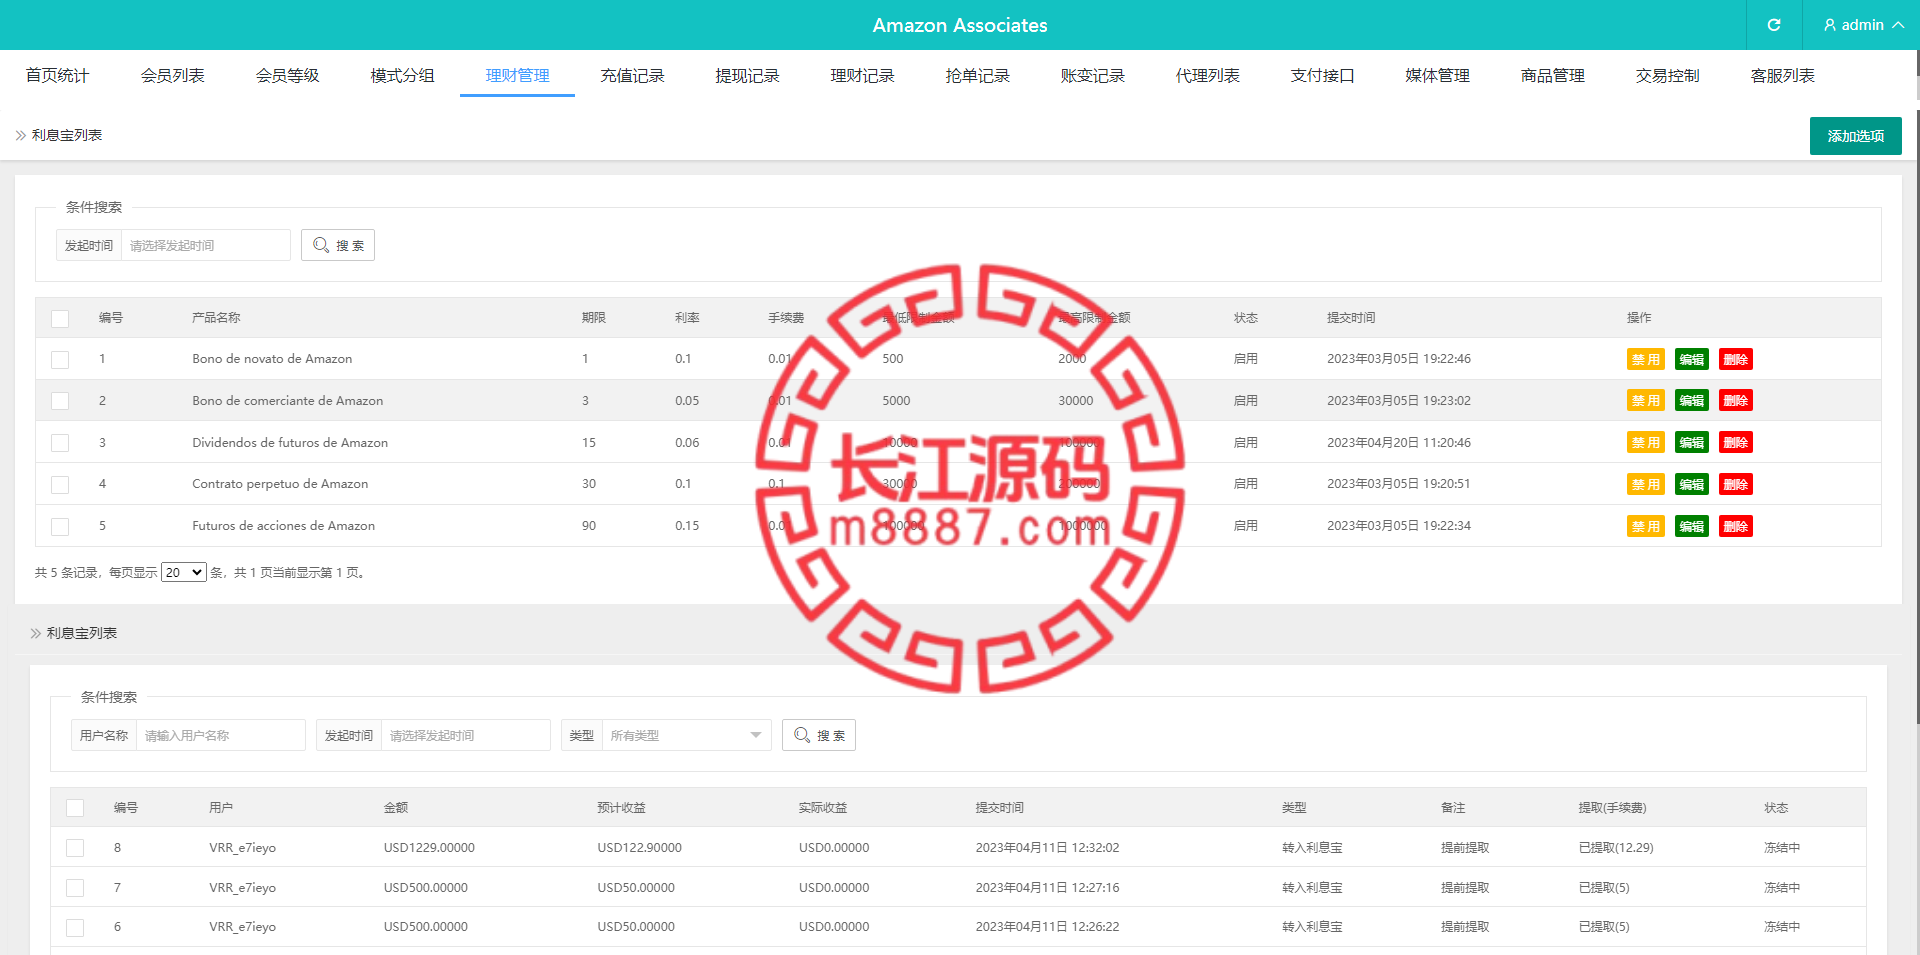
Task: Click the amount USD1229.00000 cell
Action: [429, 848]
